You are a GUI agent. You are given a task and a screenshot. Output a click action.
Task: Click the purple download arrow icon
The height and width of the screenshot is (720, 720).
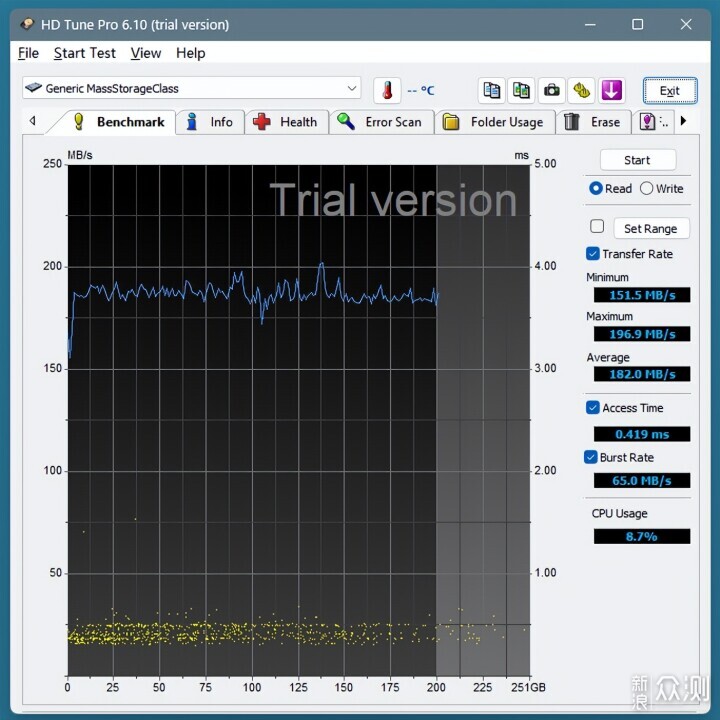pos(611,90)
